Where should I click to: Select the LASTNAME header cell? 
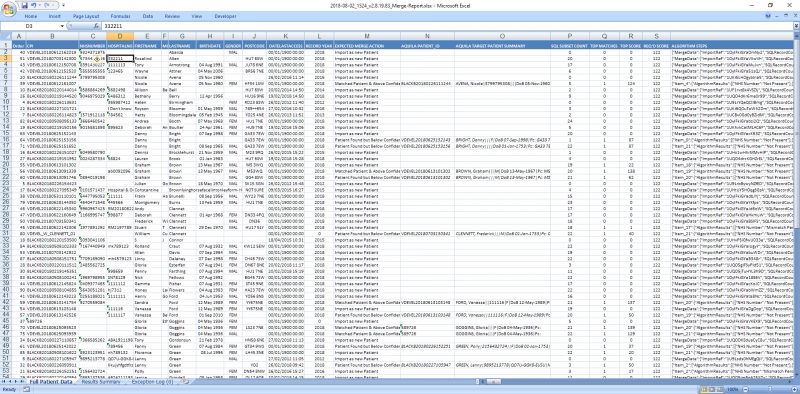[x=182, y=45]
